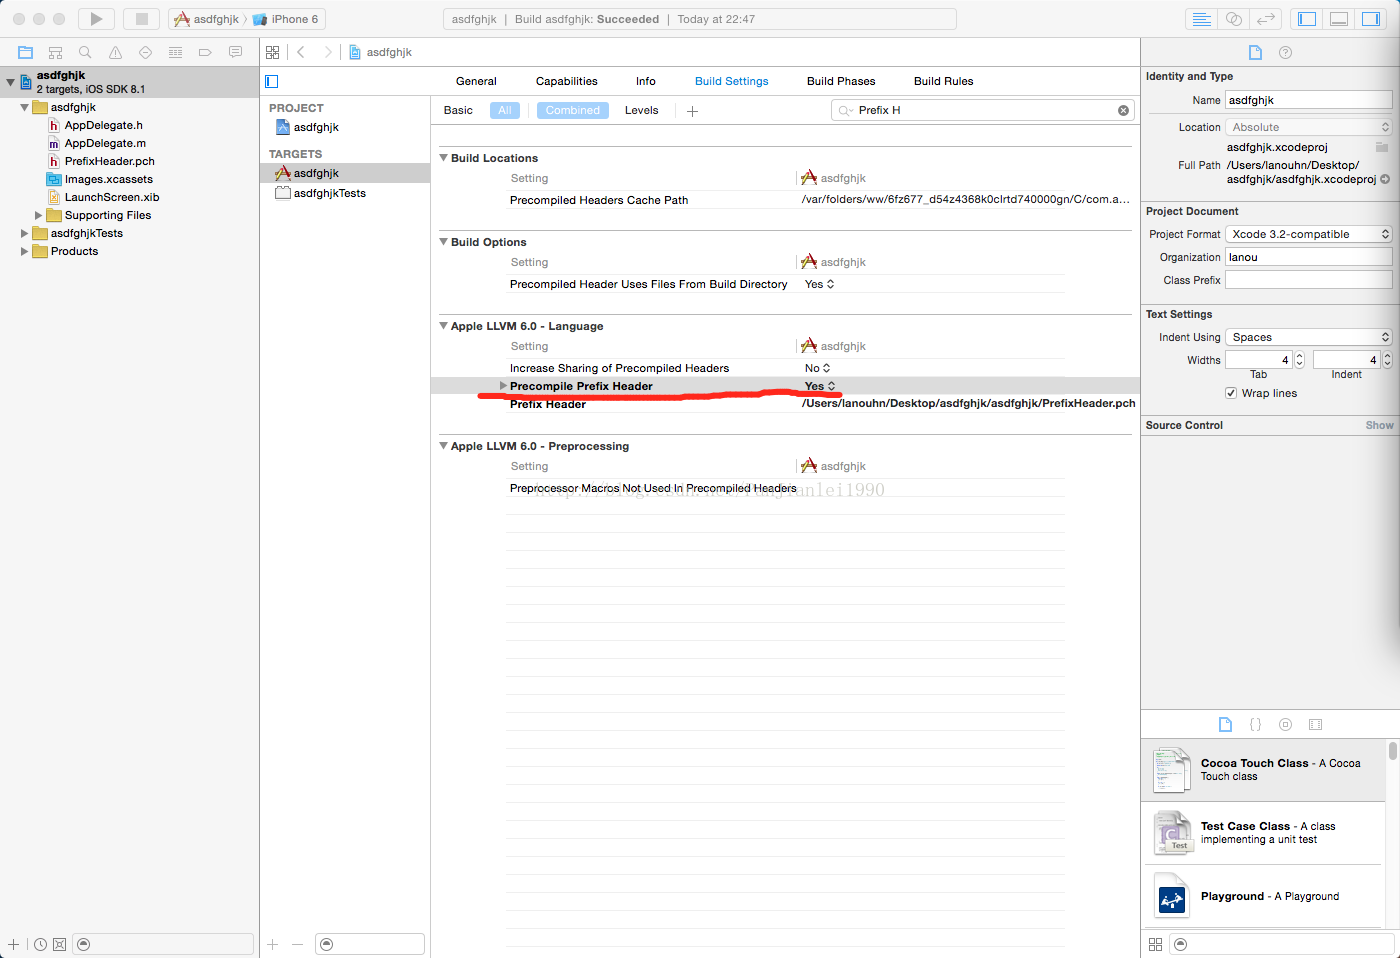Screen dimensions: 1400x958
Task: Switch to the Version editor
Action: pyautogui.click(x=1266, y=19)
